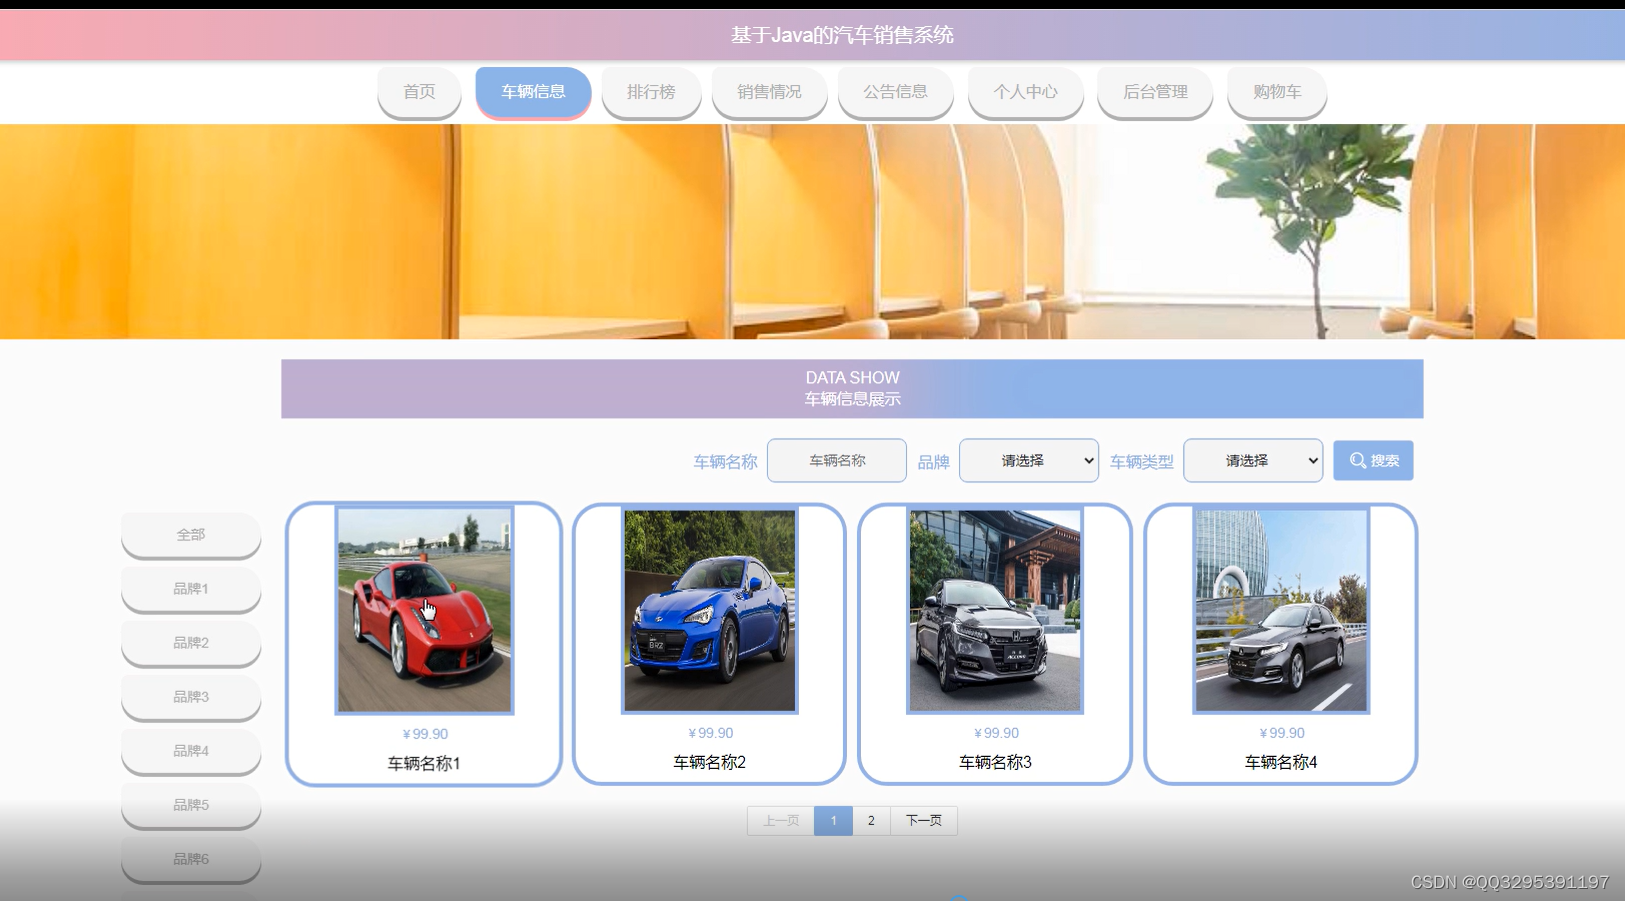This screenshot has width=1625, height=901.
Task: Filter by 全部 in the sidebar
Action: click(x=191, y=535)
